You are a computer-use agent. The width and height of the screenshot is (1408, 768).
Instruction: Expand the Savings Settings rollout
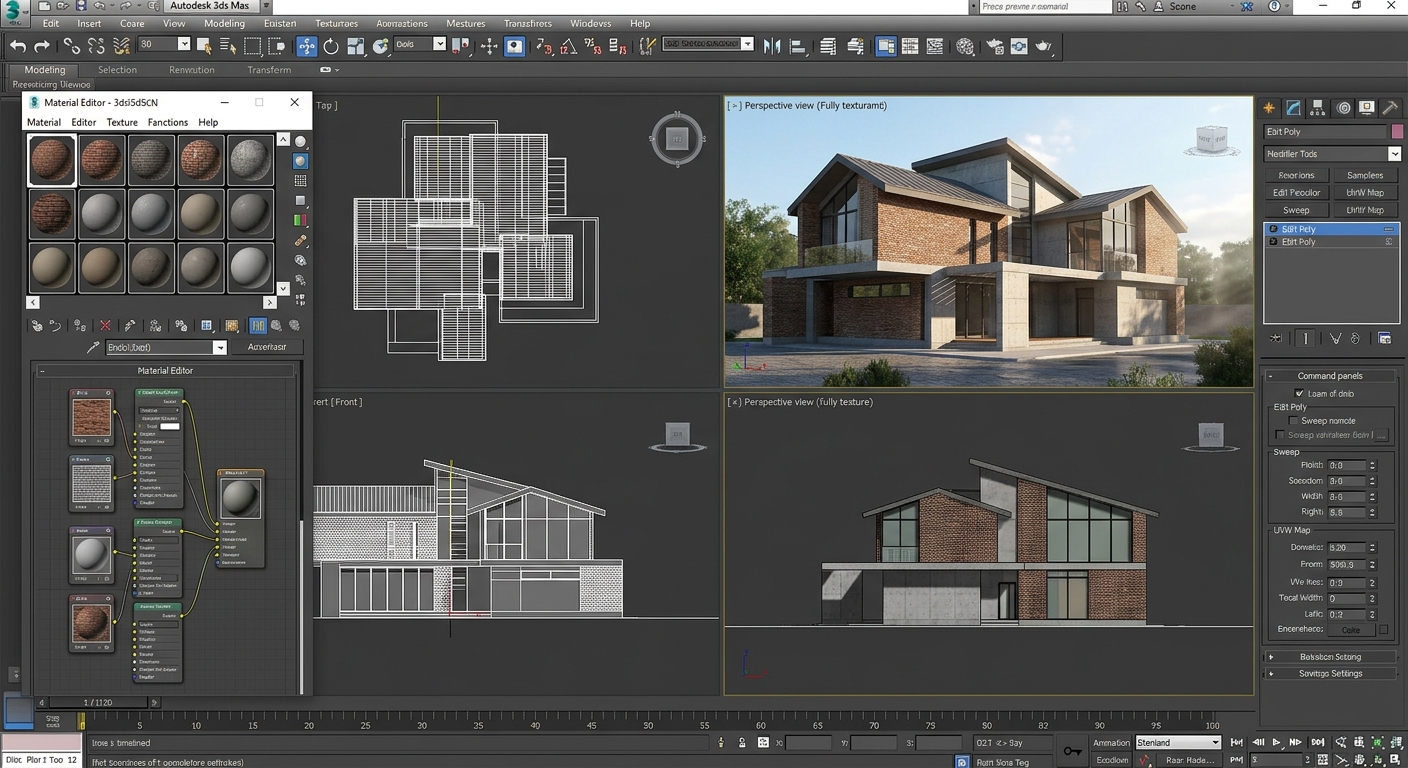pos(1331,673)
